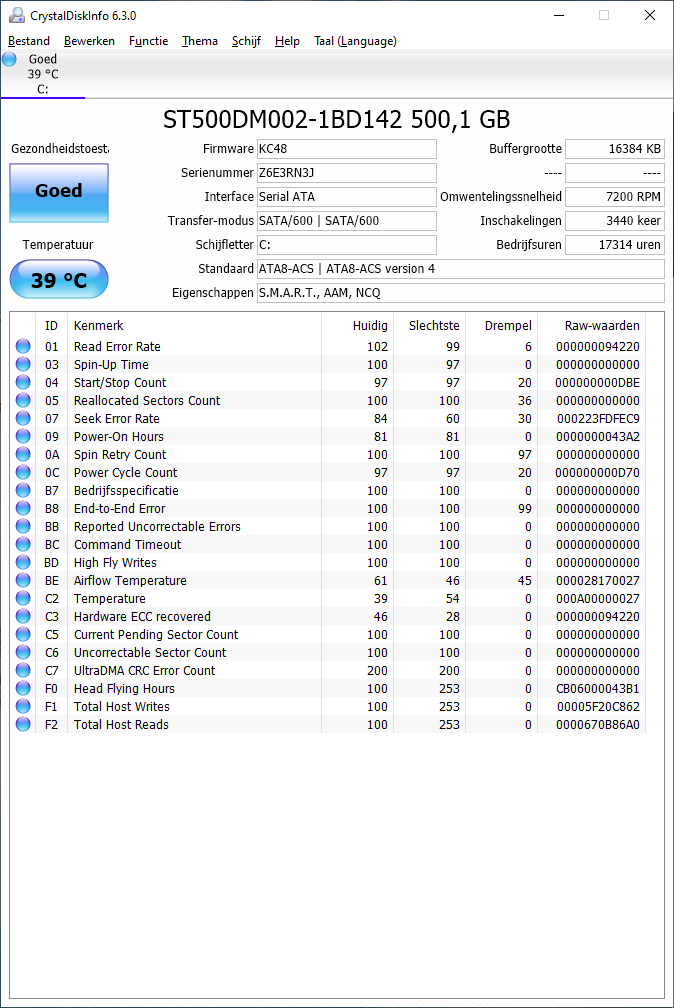Click the status orb for Total Host Reads

(23, 725)
